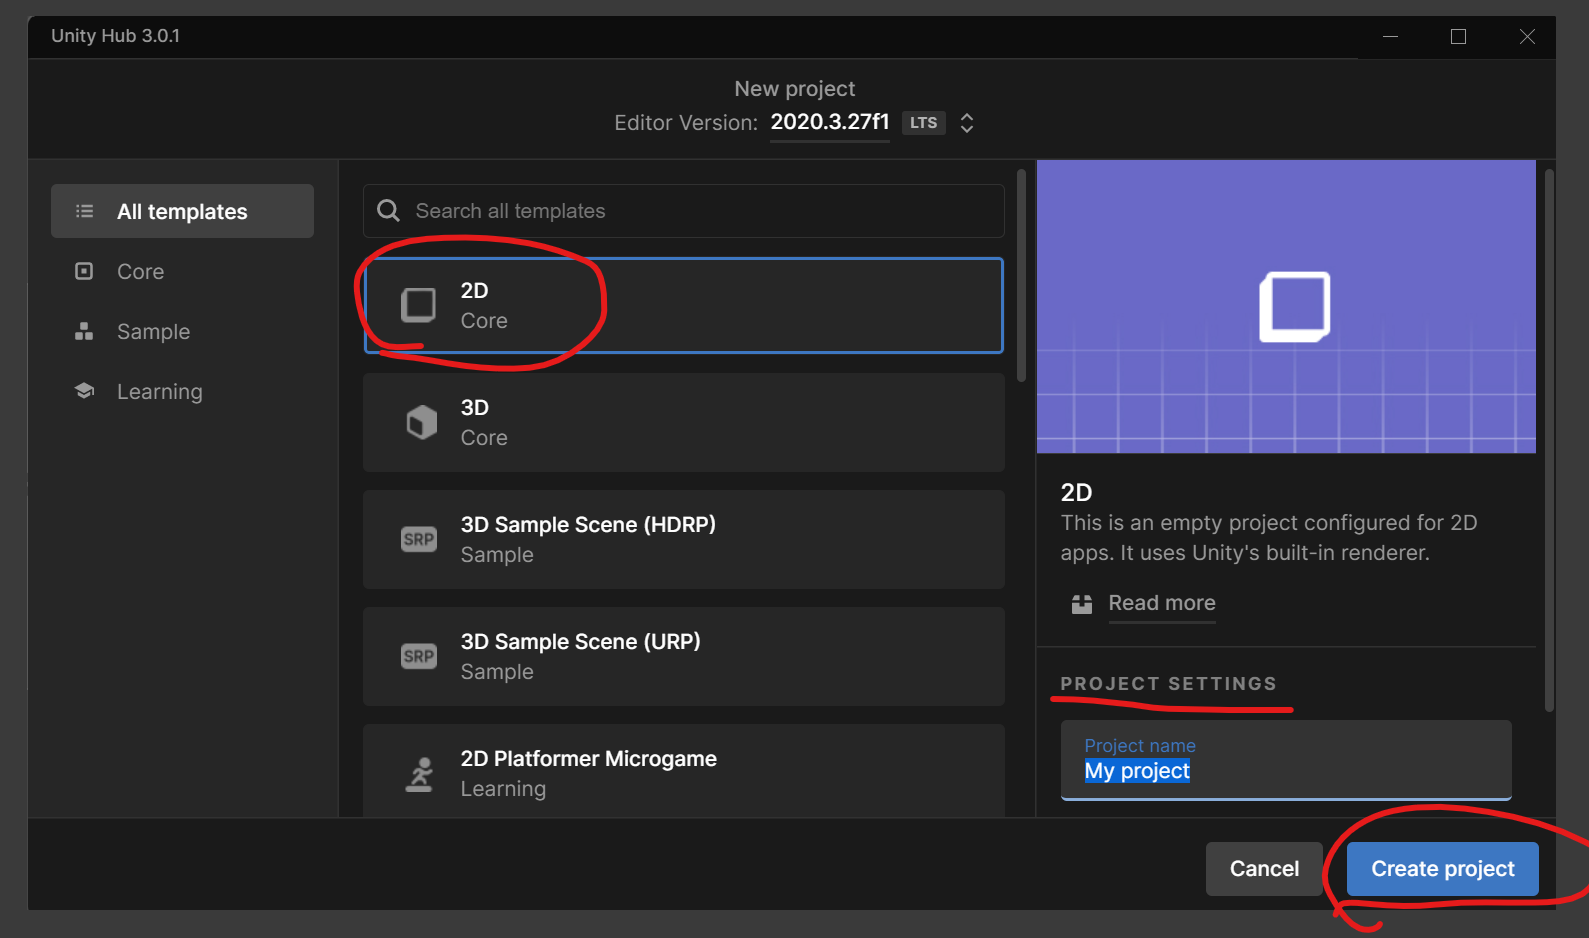Click the LTS badge
Viewport: 1589px width, 938px height.
coord(924,123)
